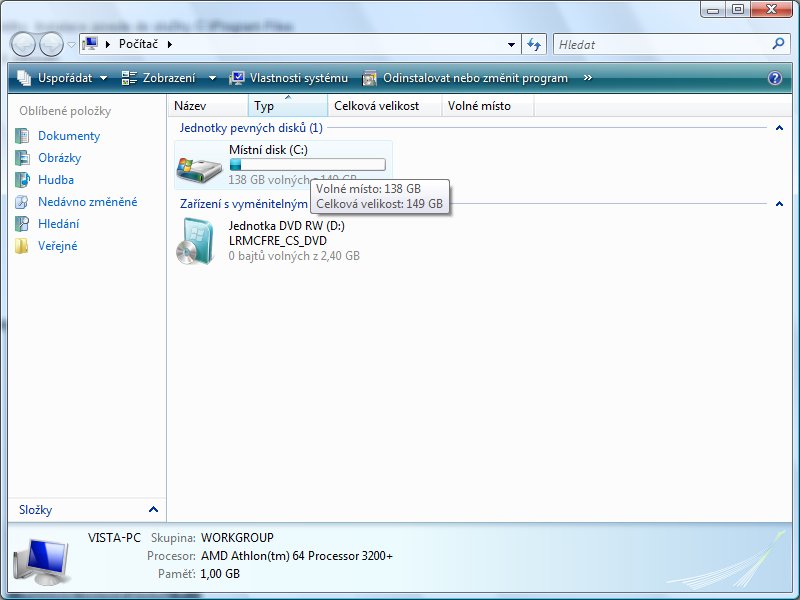
Task: Sort by Celková velikost column header
Action: (385, 106)
